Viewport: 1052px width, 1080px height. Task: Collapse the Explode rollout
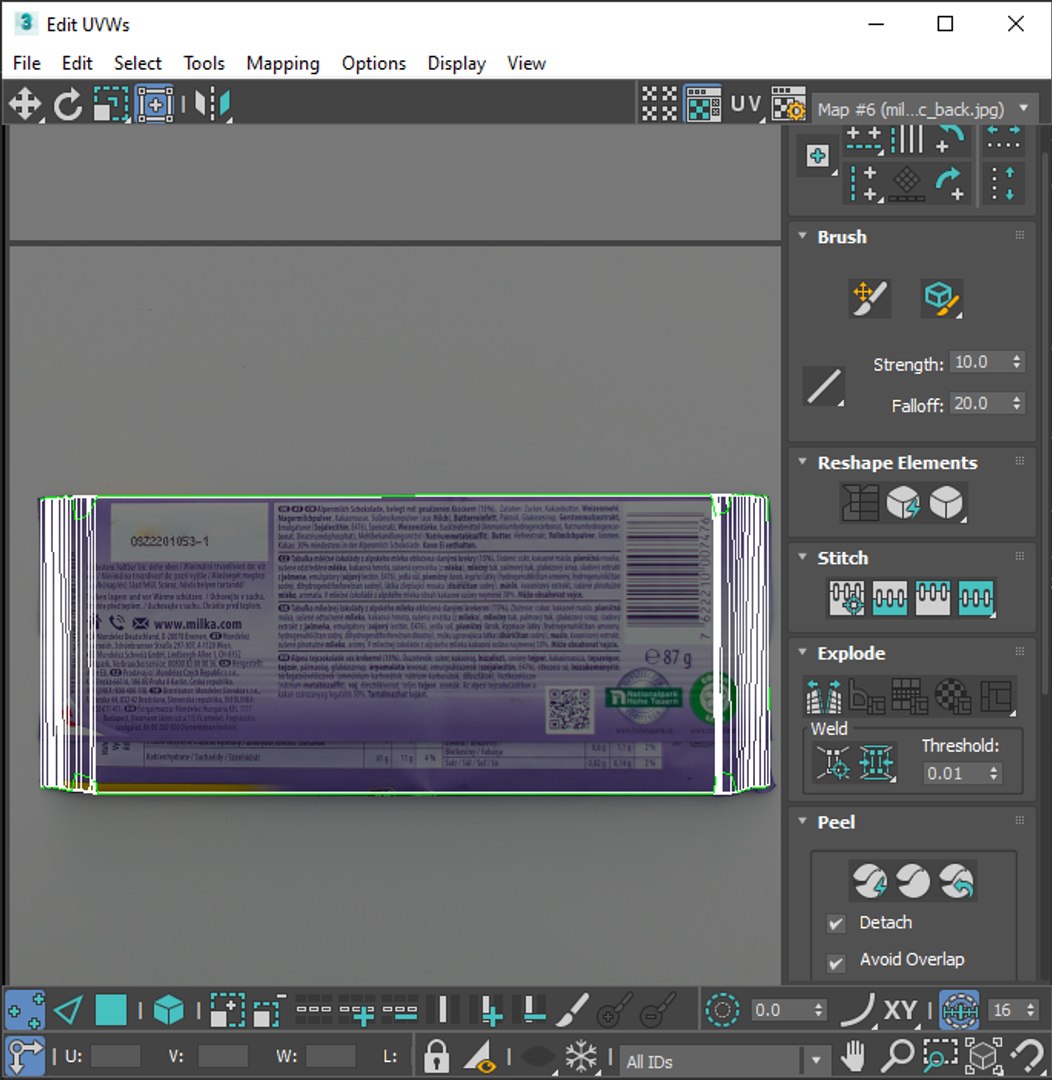coord(803,652)
